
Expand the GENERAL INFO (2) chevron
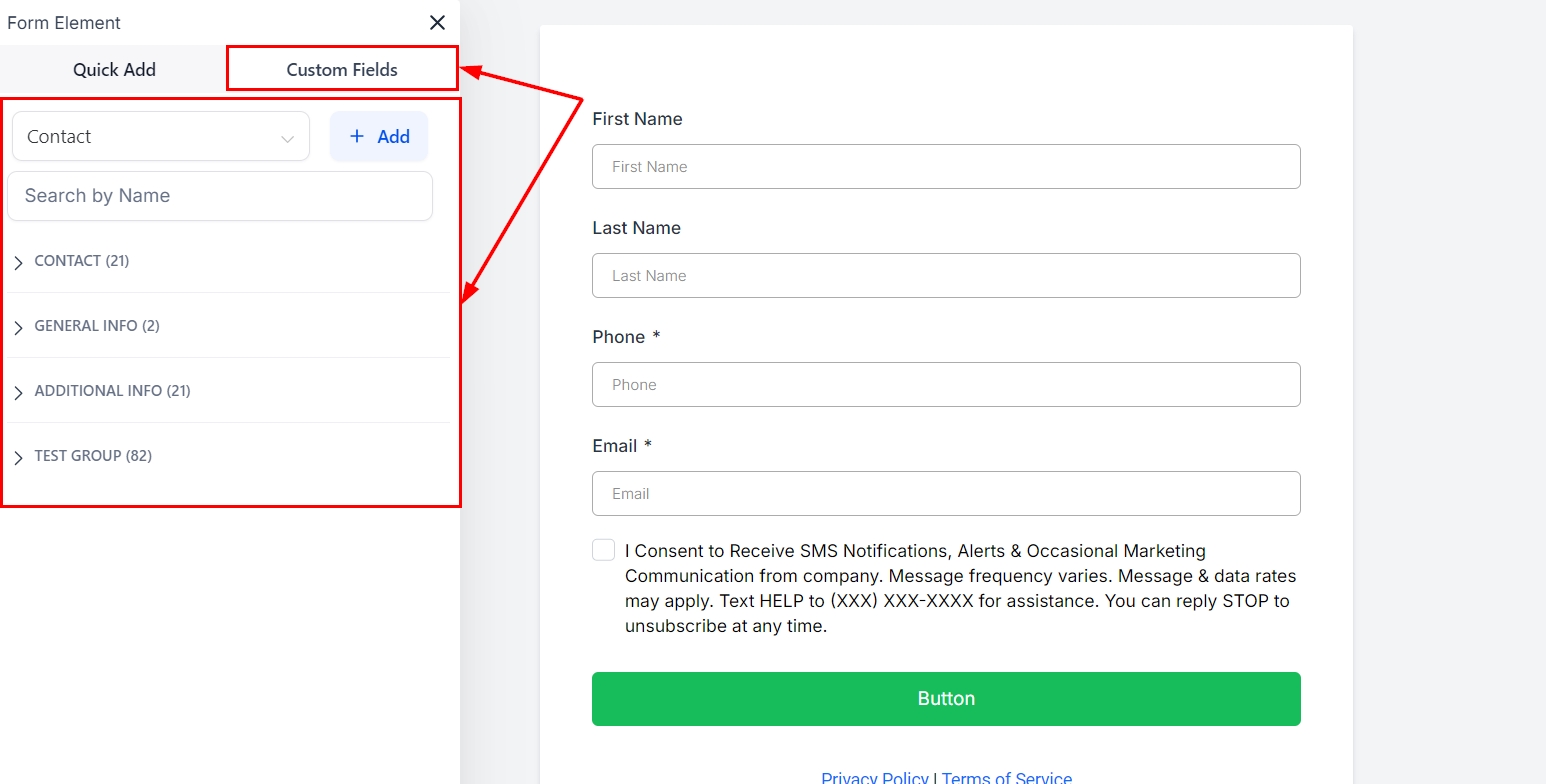pos(19,327)
